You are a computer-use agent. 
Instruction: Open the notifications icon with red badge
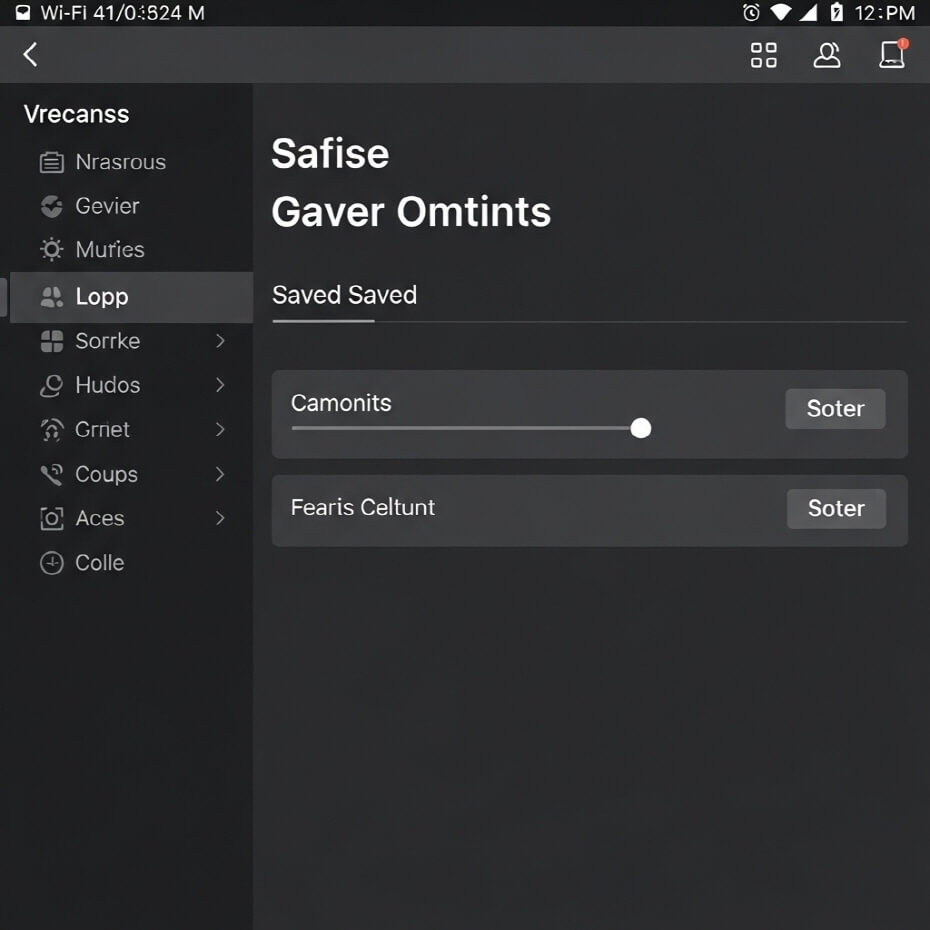click(892, 54)
